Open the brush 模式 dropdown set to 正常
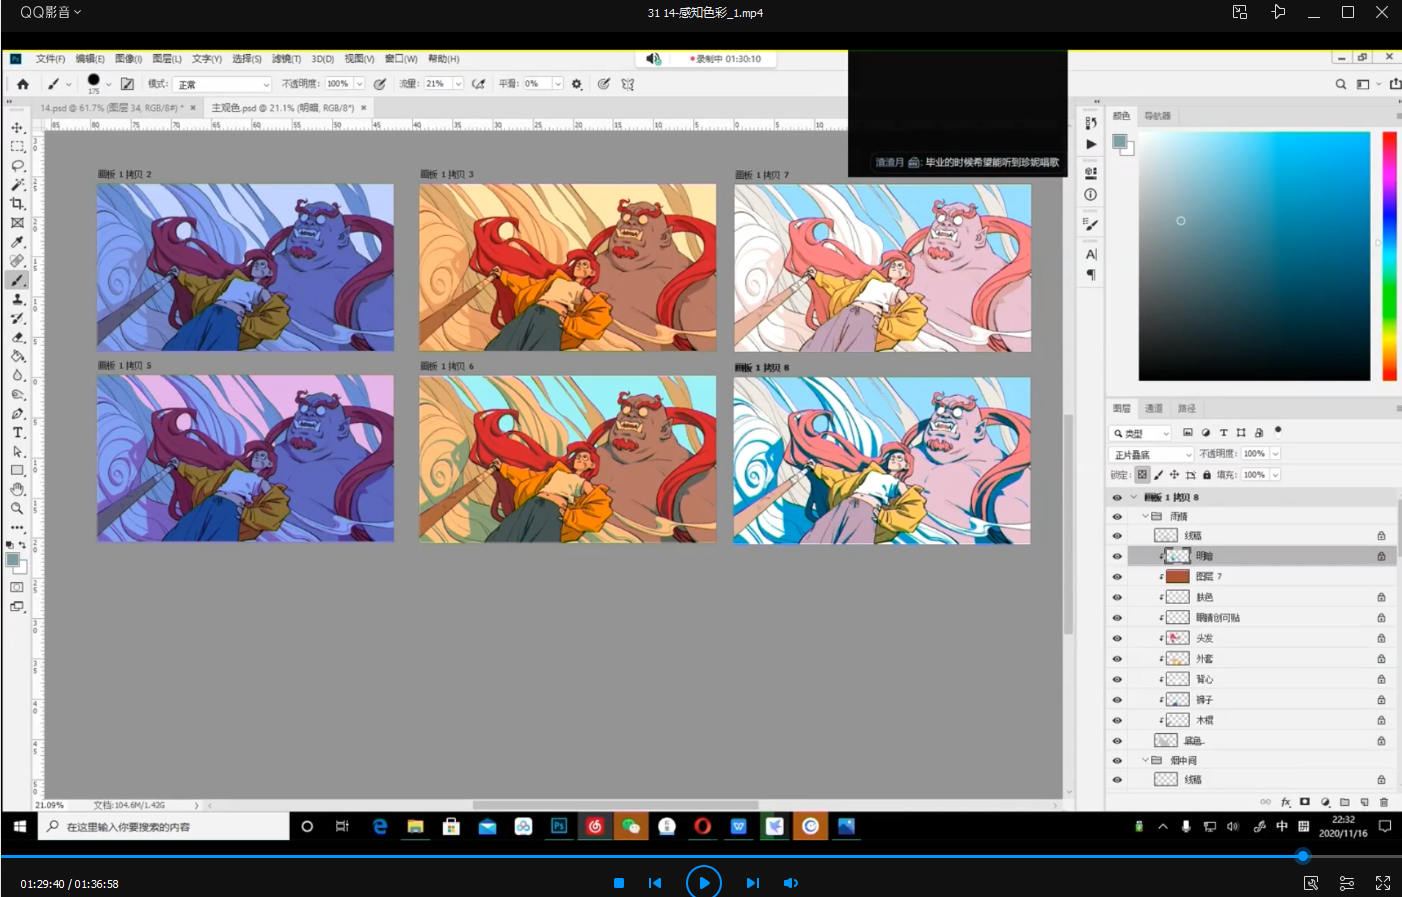 click(x=222, y=84)
